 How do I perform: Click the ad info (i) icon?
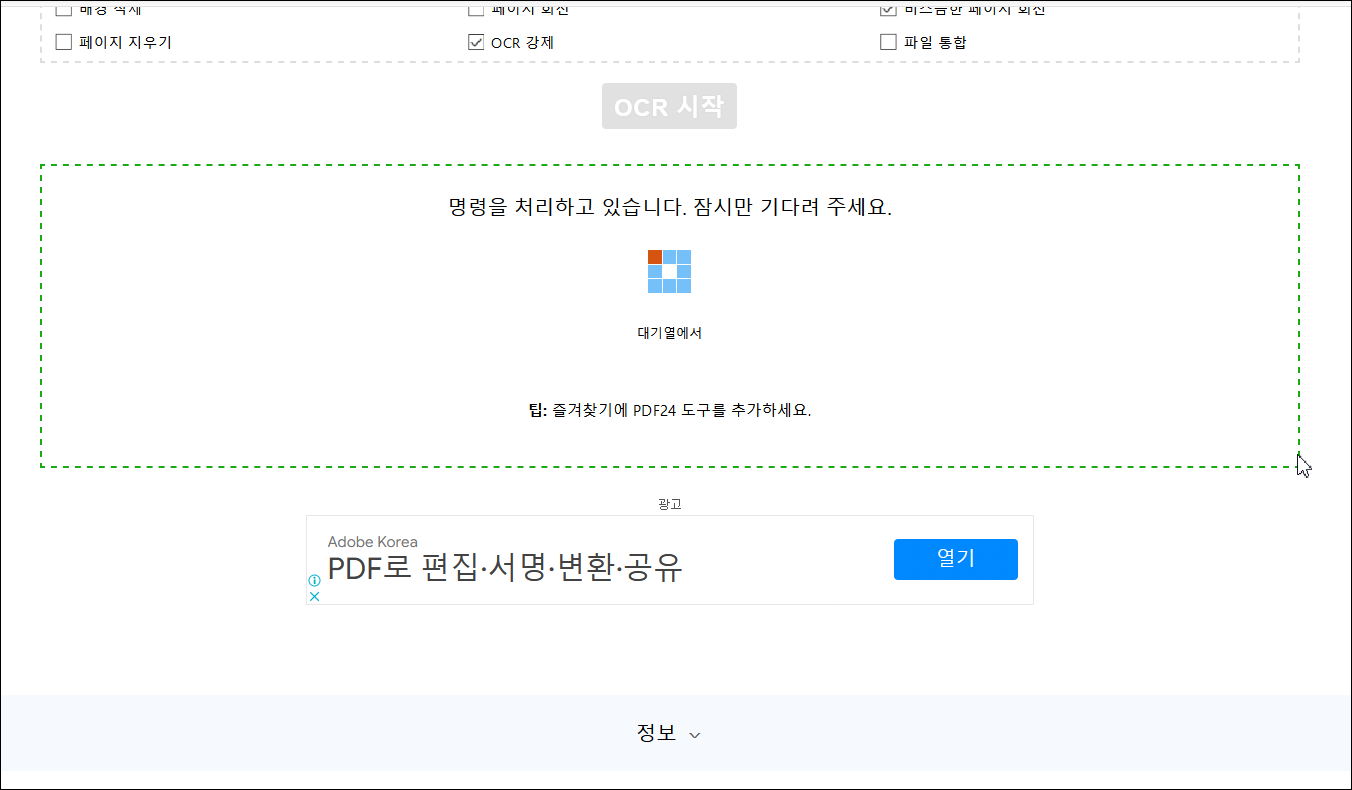314,581
